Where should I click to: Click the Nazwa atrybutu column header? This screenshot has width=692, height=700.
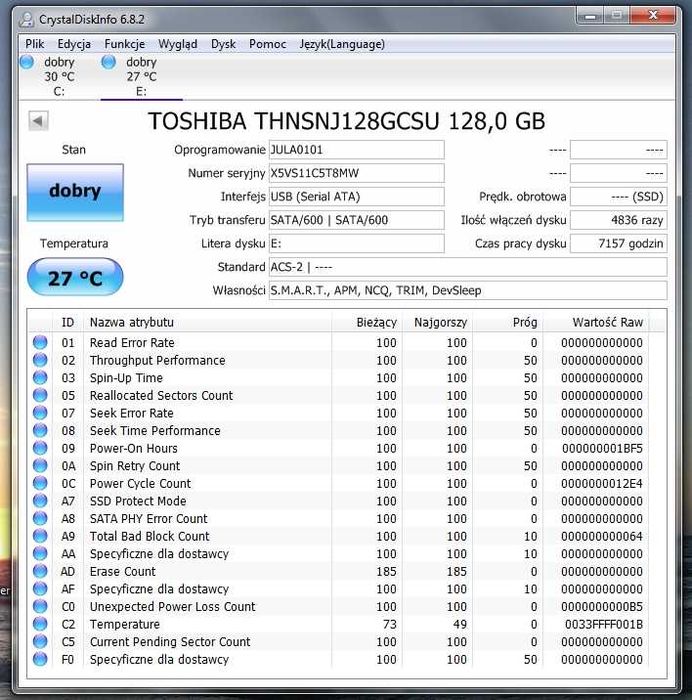pyautogui.click(x=207, y=322)
